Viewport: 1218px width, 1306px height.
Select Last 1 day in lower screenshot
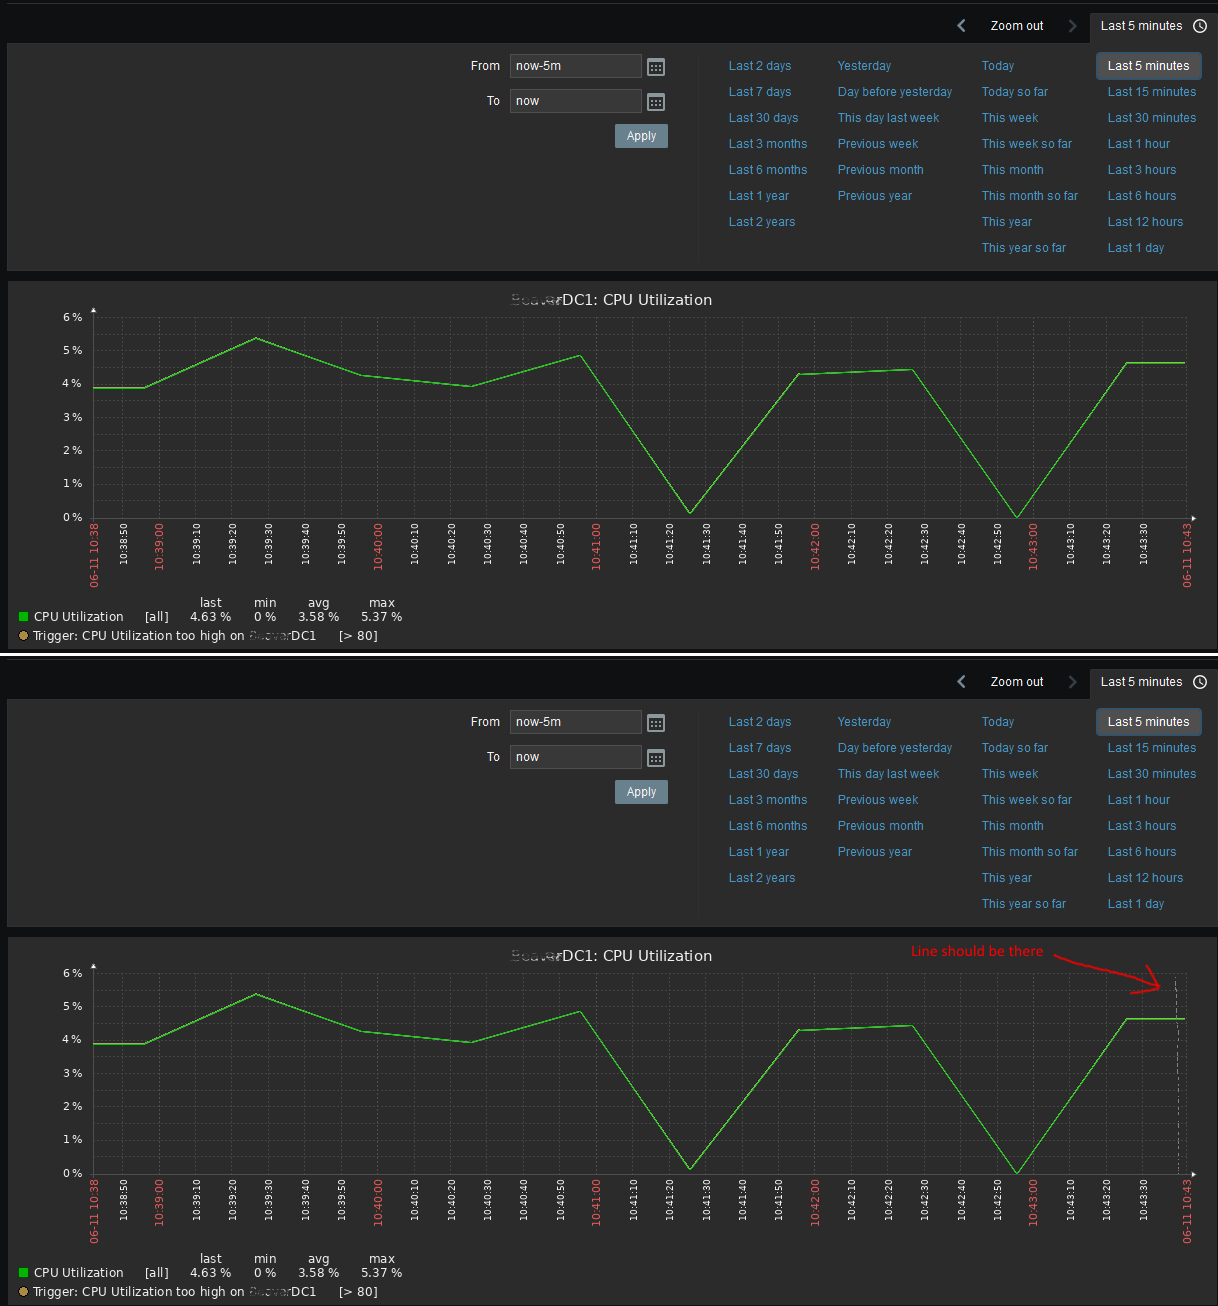[1136, 904]
